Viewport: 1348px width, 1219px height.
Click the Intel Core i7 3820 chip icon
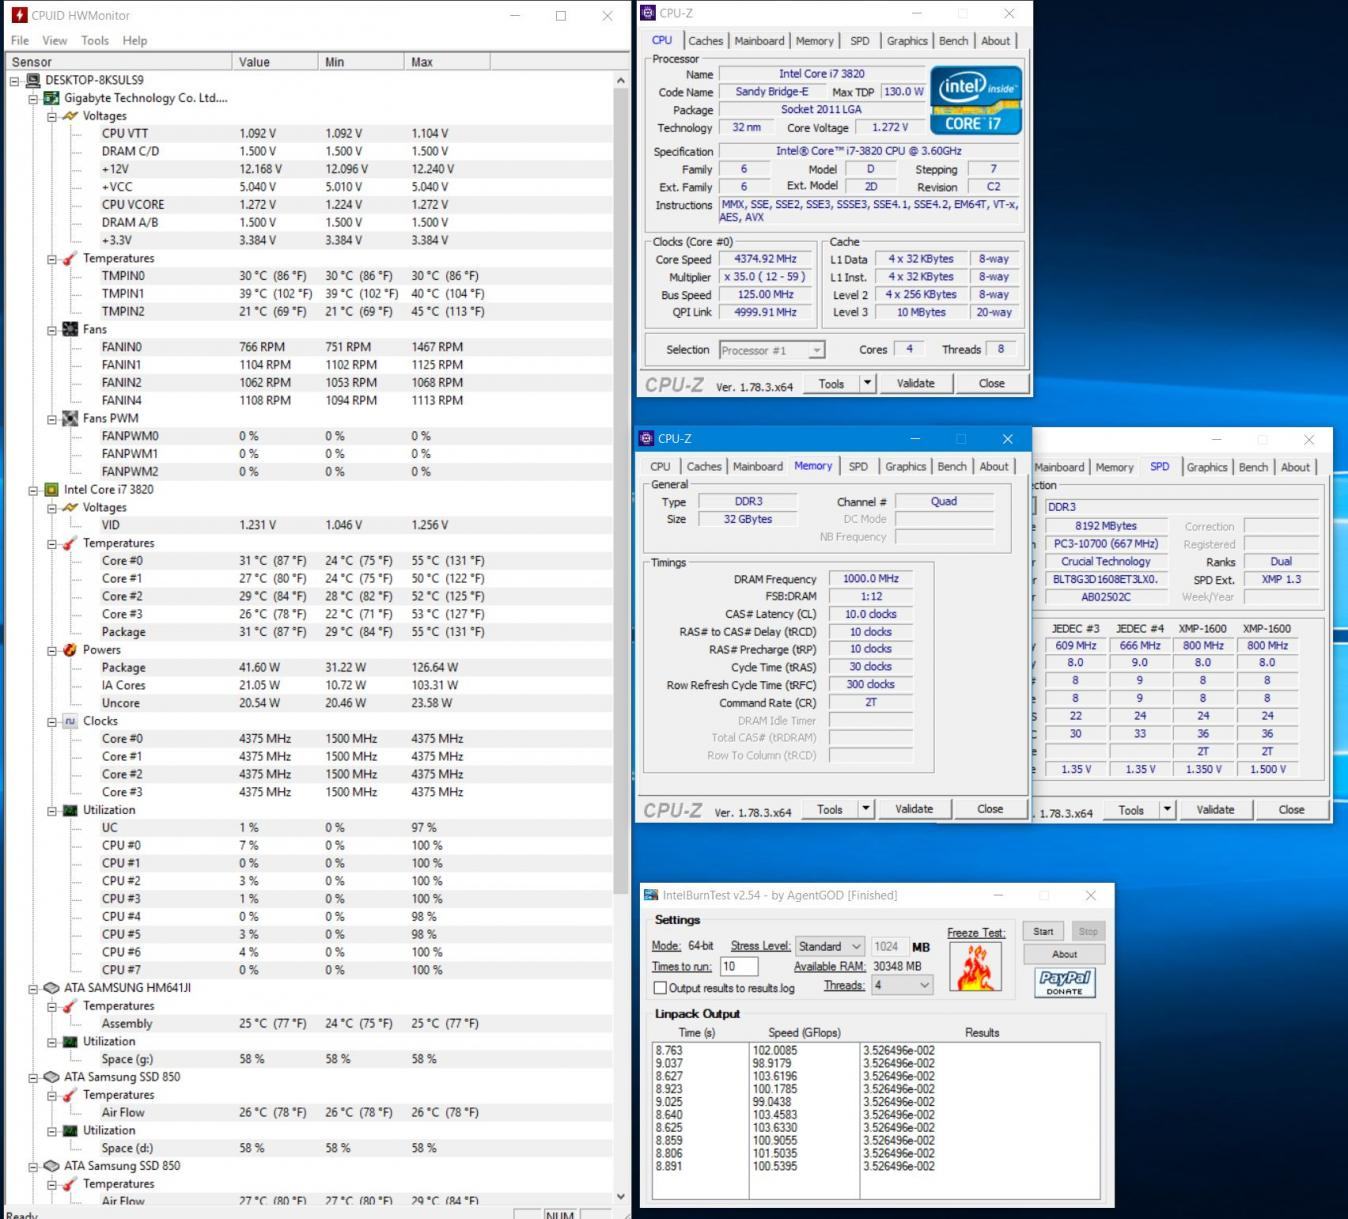coord(52,489)
